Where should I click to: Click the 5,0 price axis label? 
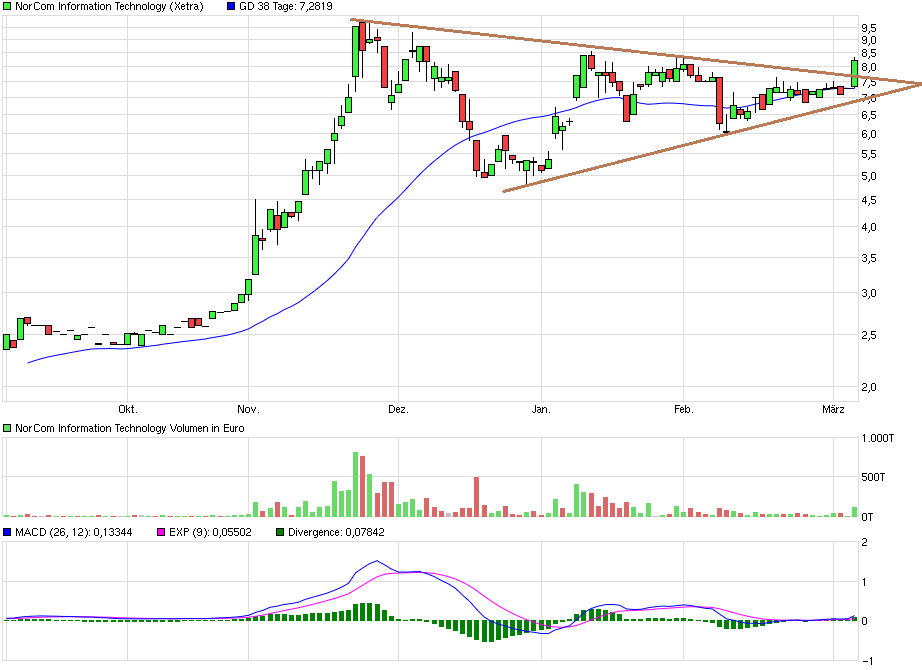click(869, 176)
